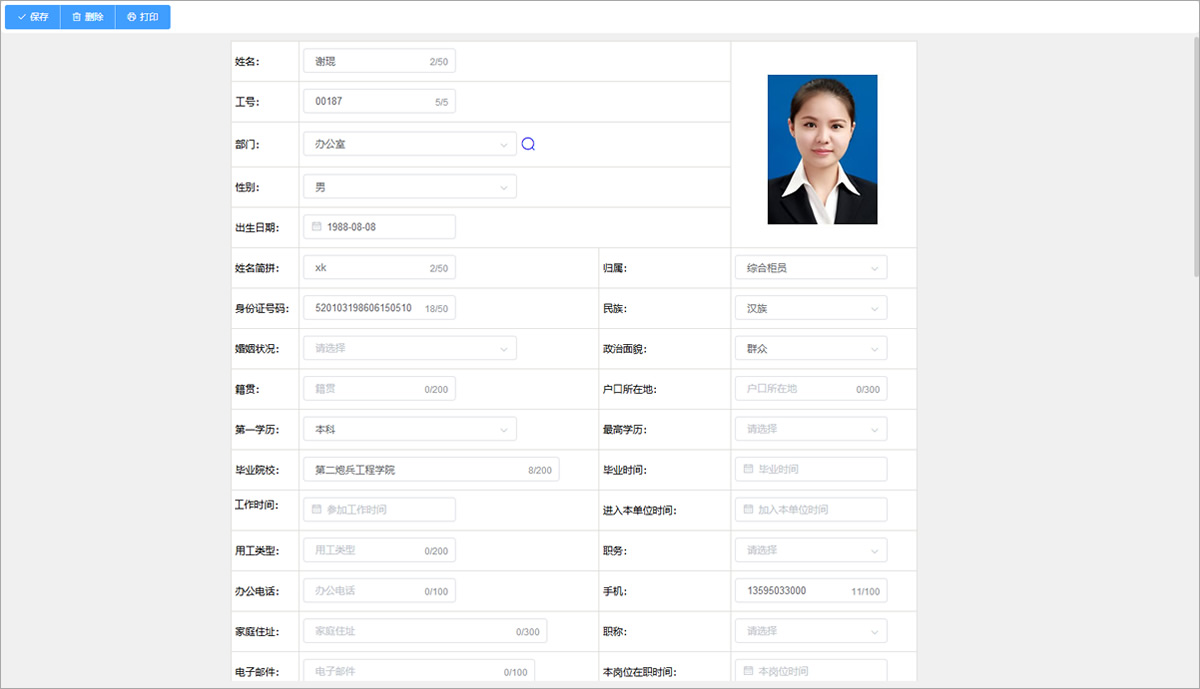
Task: Click the 进入本单位时间 label text
Action: (640, 511)
